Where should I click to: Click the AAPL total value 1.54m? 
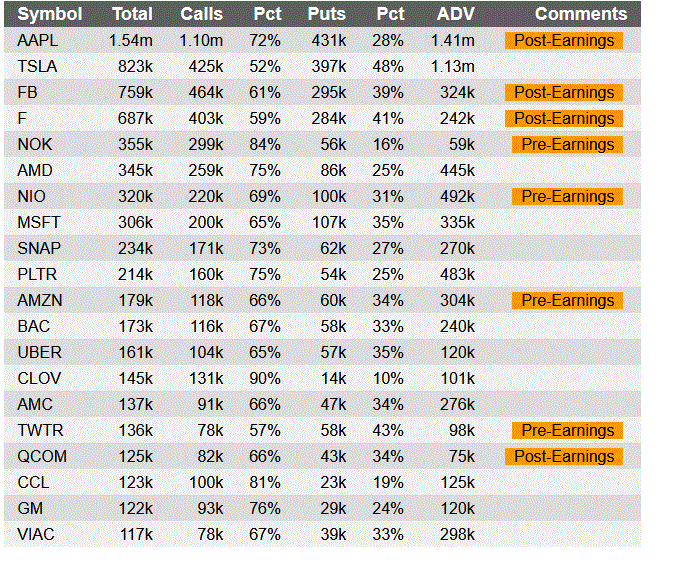(x=131, y=41)
